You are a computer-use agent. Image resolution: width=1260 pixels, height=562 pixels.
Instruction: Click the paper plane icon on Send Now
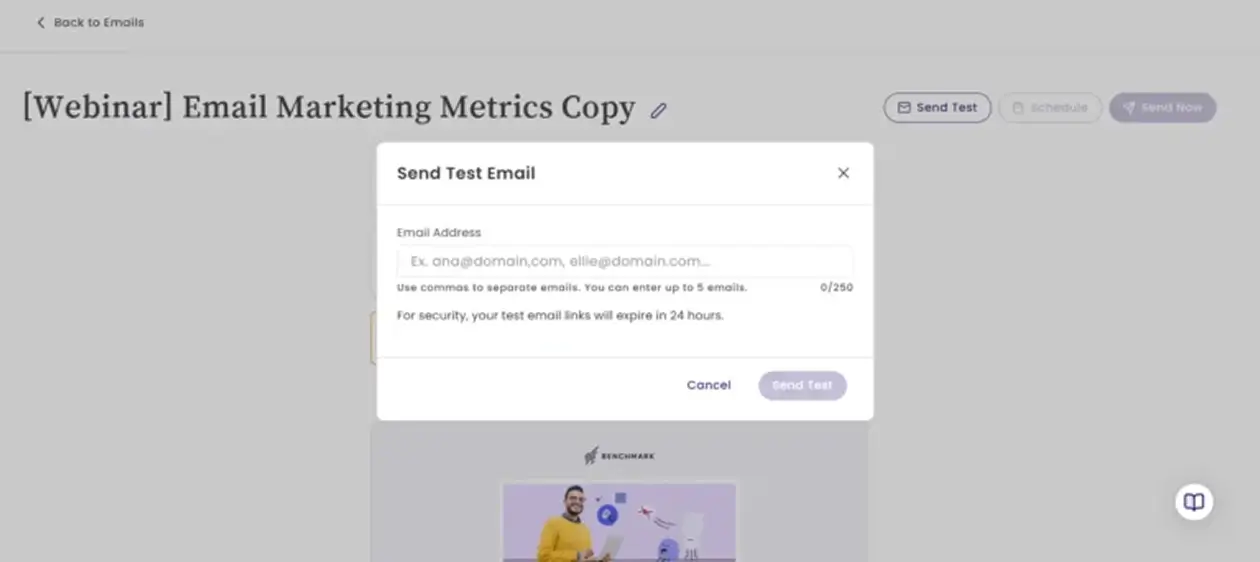tap(1129, 108)
